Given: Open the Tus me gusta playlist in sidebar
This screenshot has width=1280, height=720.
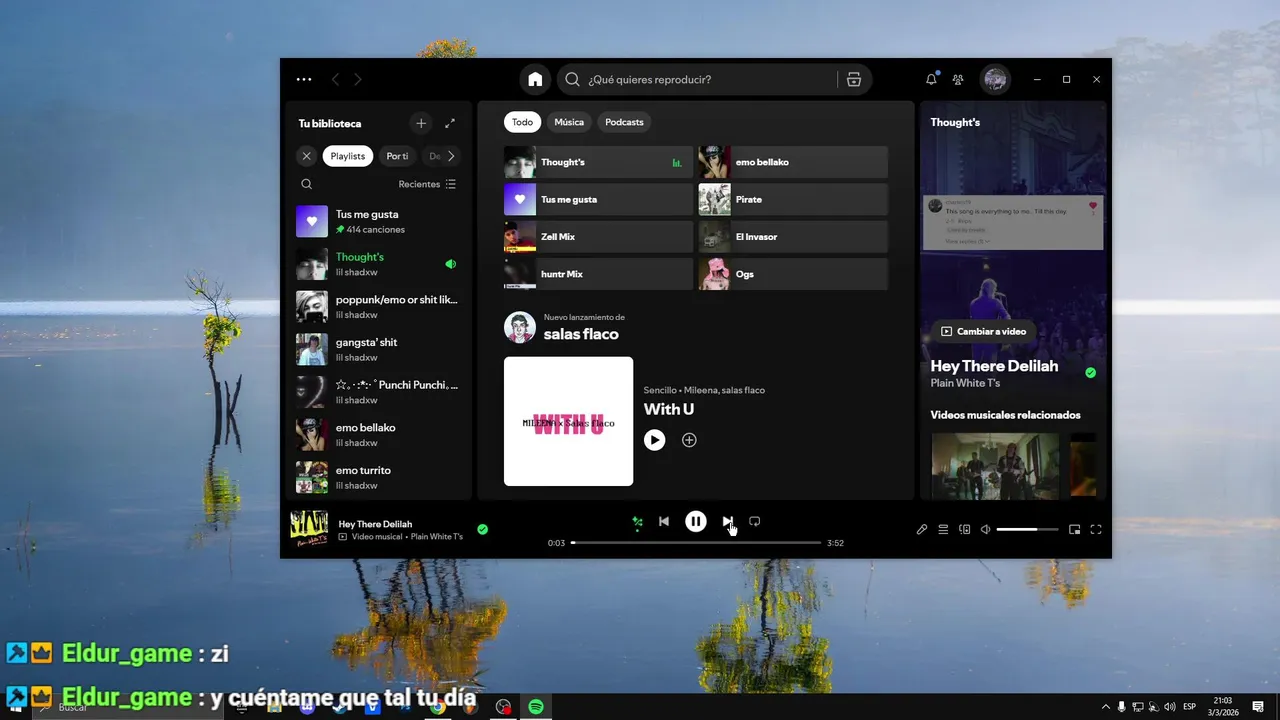Looking at the screenshot, I should coord(378,222).
